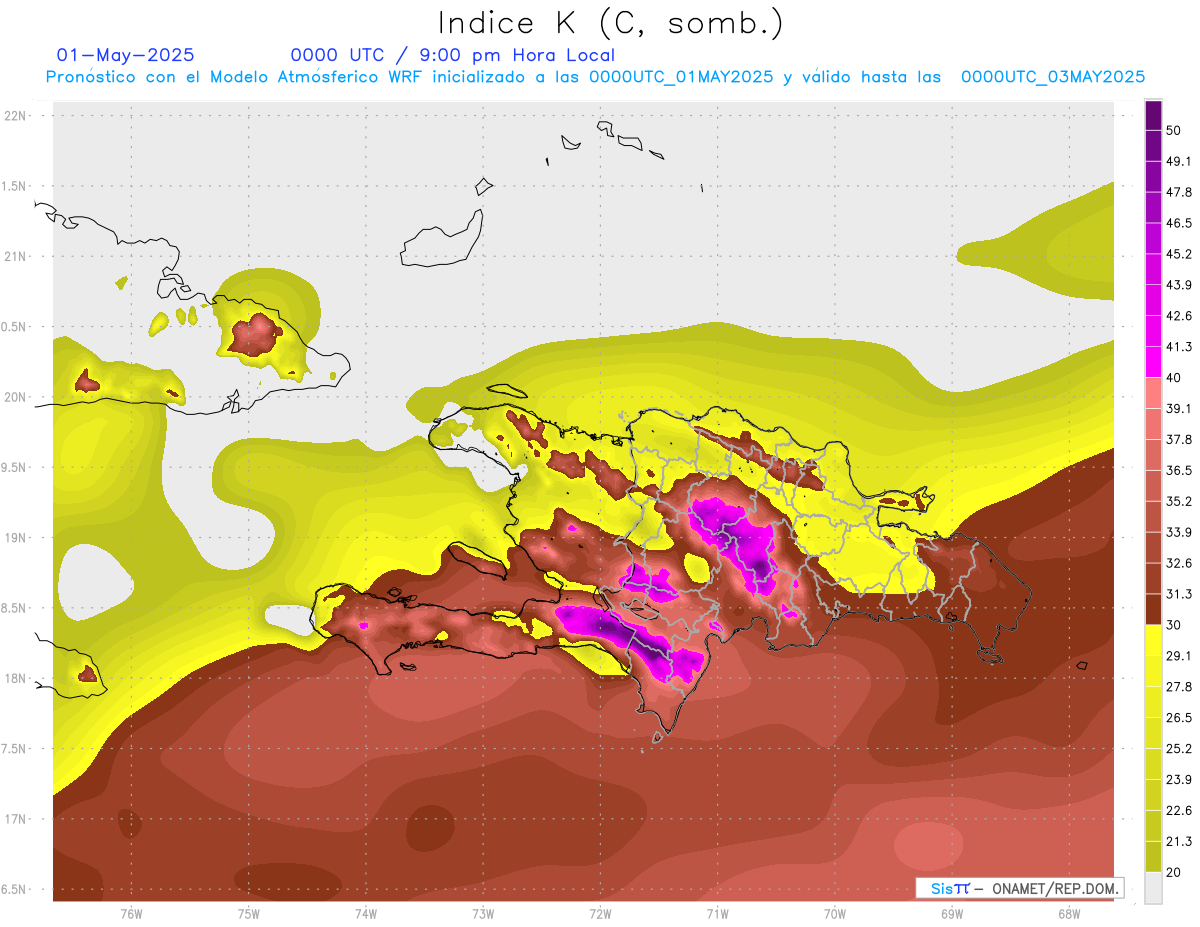Click the dark brown colorbar segment between 30 and 31.3
1200x927 pixels.
click(x=1153, y=609)
